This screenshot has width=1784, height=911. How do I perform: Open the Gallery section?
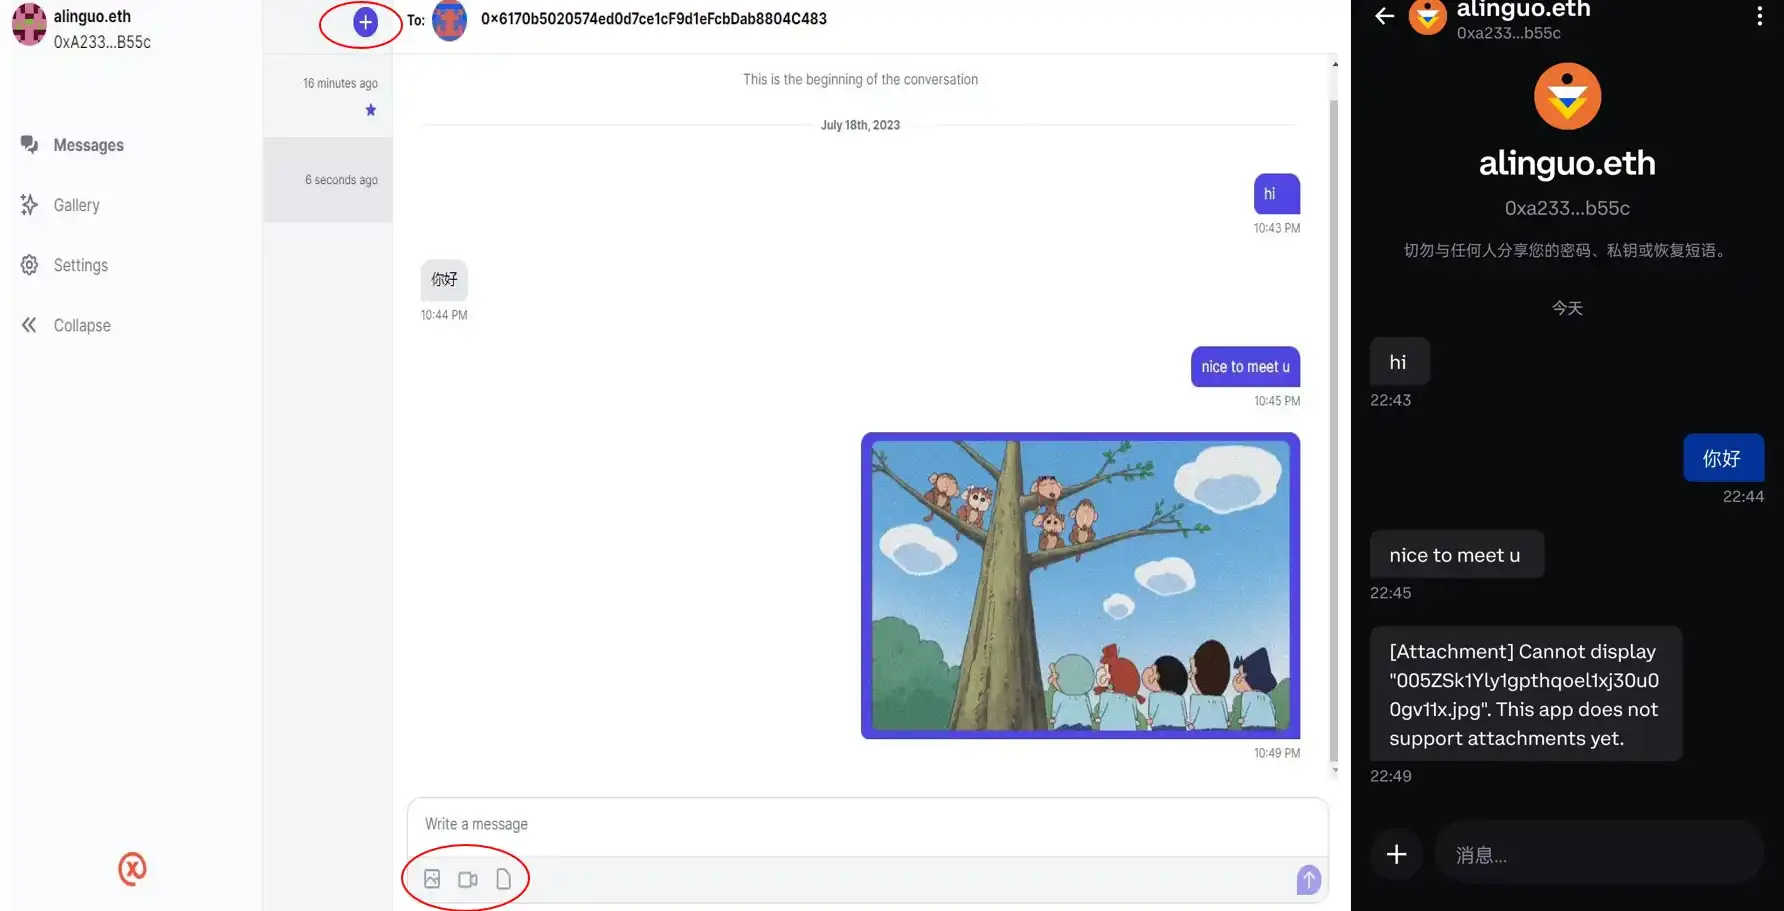coord(76,205)
